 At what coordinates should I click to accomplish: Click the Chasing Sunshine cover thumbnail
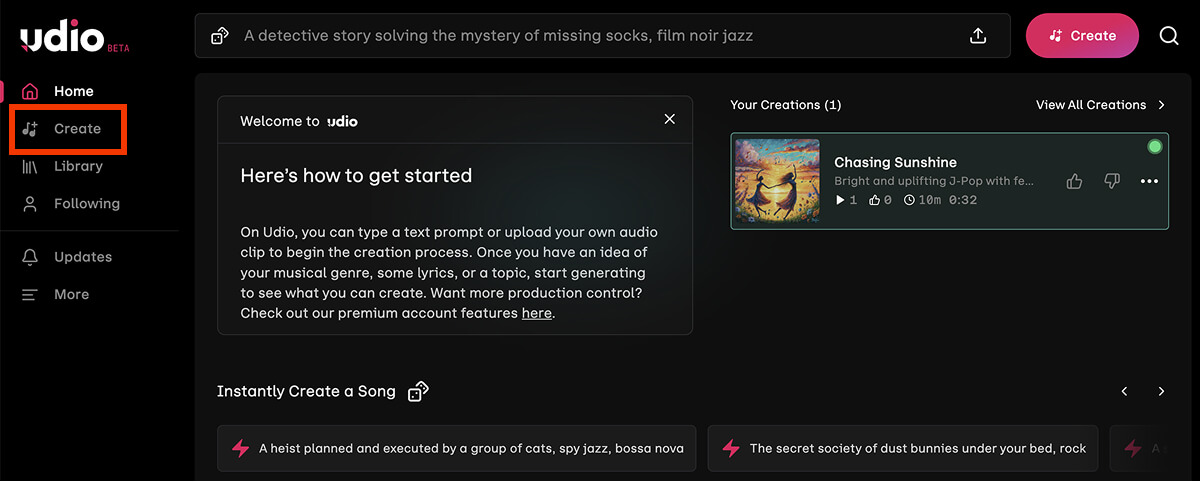point(778,181)
